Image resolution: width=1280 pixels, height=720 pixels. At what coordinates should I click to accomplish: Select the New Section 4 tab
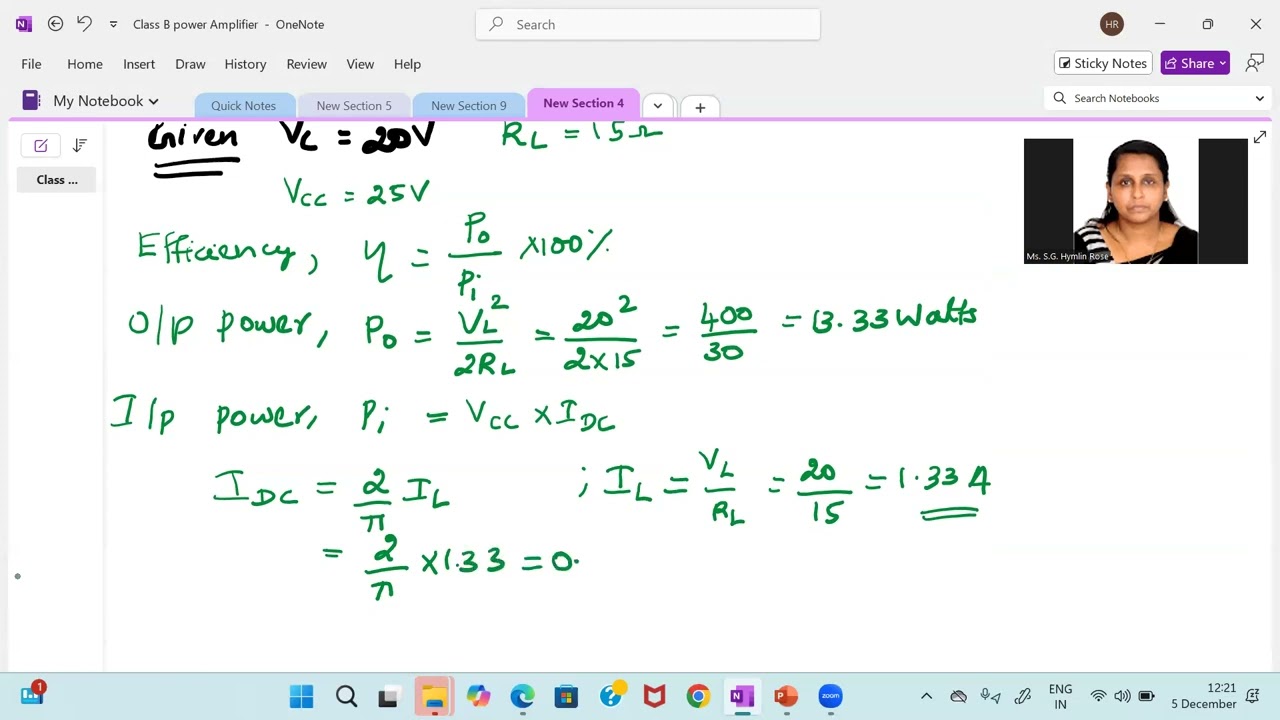(x=583, y=103)
